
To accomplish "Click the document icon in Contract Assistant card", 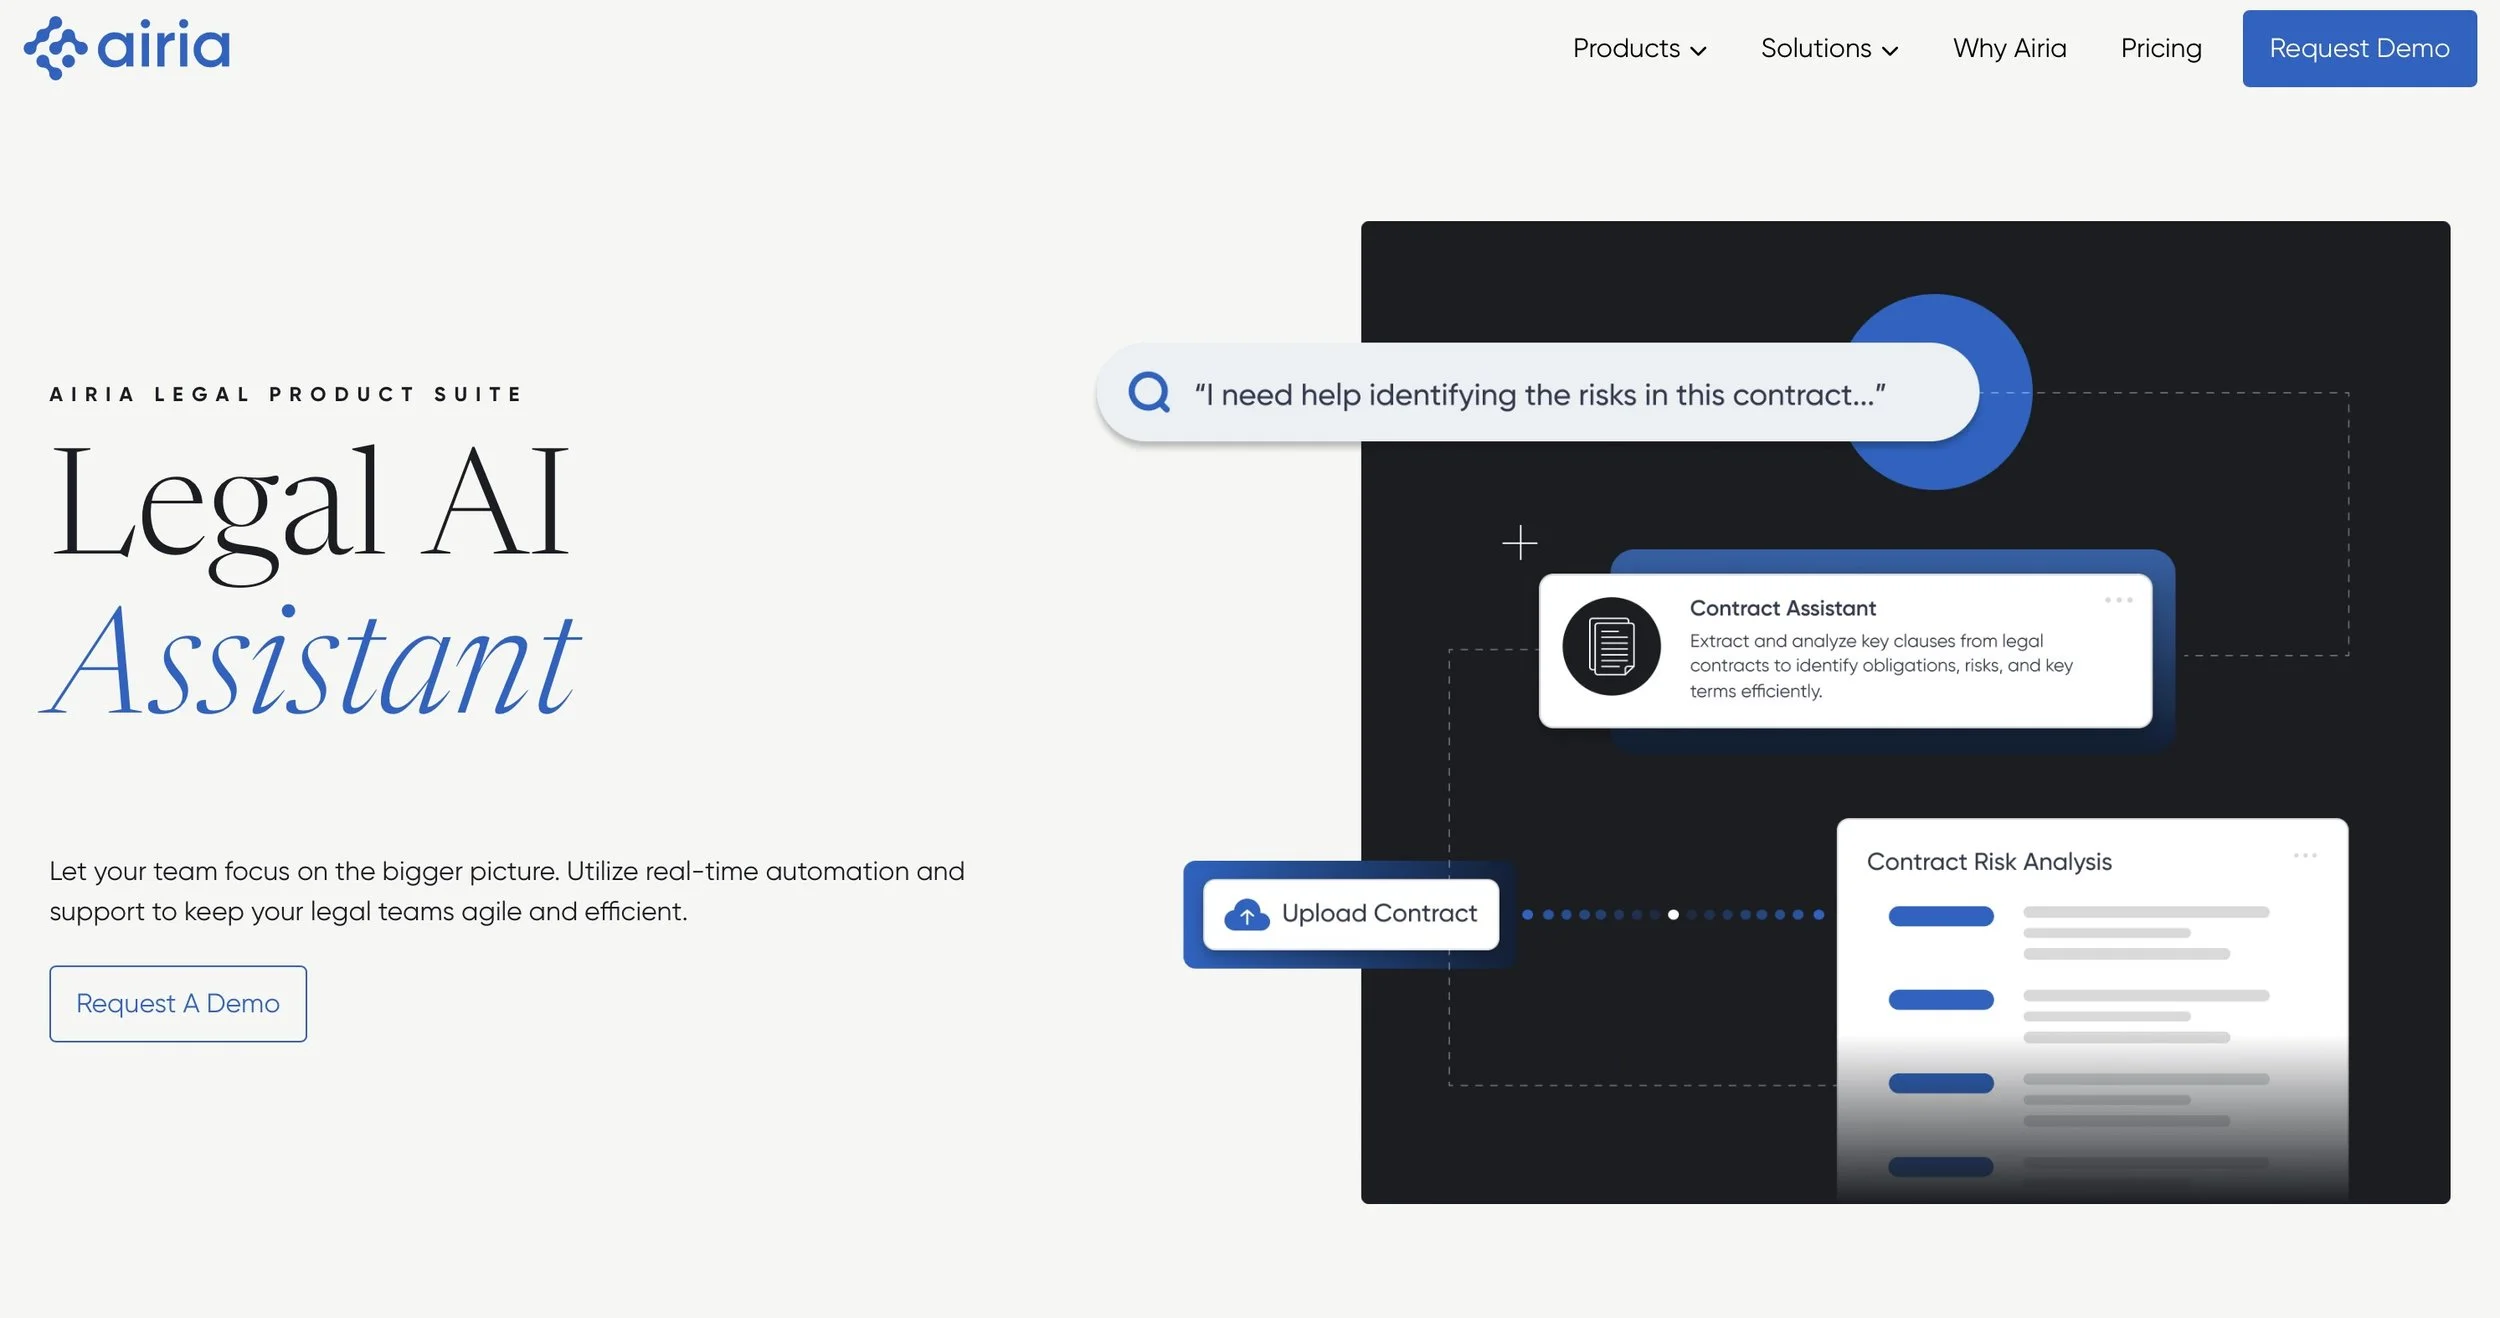I will 1611,646.
